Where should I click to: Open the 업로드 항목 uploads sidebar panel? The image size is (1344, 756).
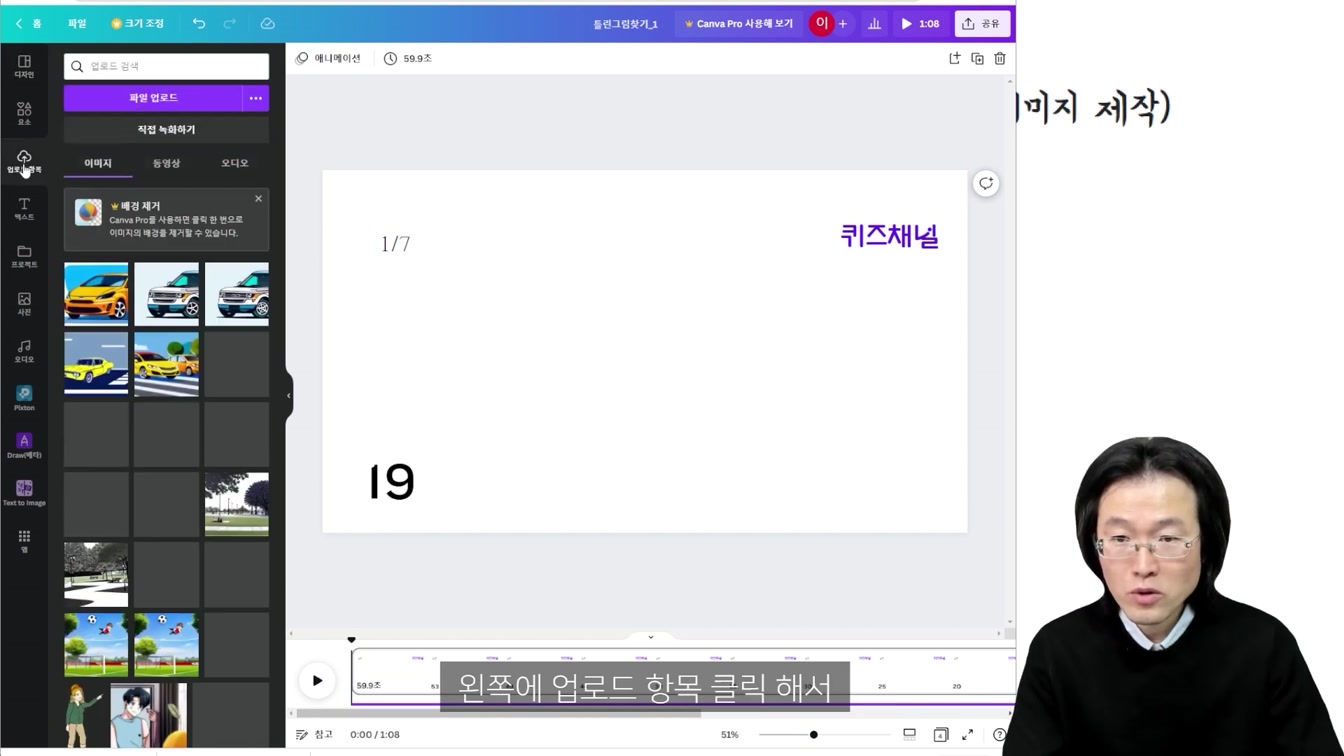tap(24, 161)
